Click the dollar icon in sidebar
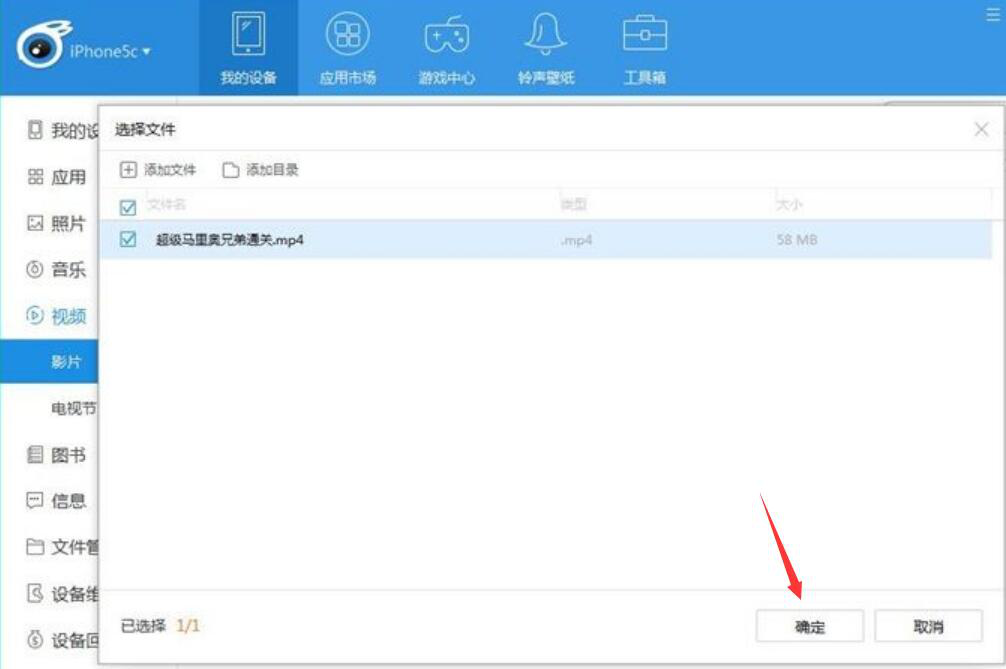The image size is (1006, 669). [x=35, y=639]
